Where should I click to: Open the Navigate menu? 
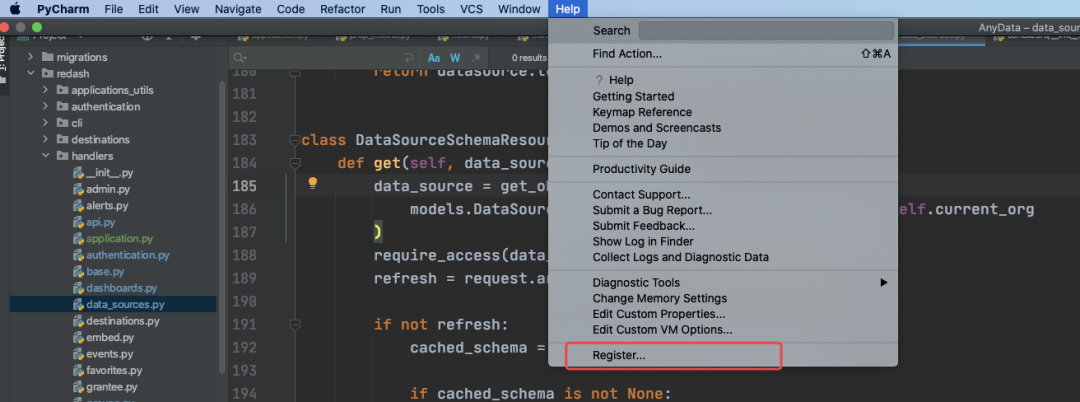point(238,9)
